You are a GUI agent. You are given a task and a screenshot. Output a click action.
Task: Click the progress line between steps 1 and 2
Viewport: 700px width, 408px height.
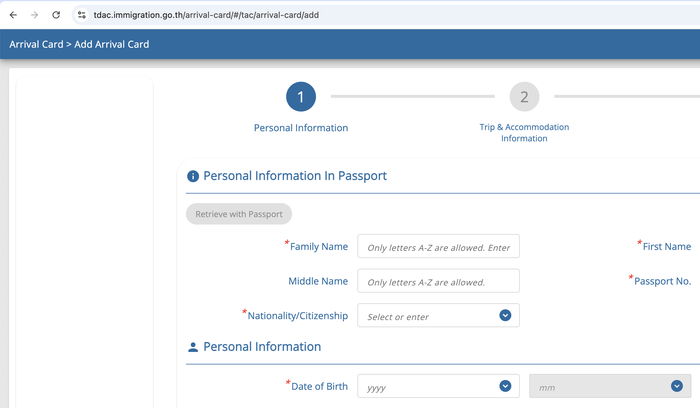pos(412,97)
